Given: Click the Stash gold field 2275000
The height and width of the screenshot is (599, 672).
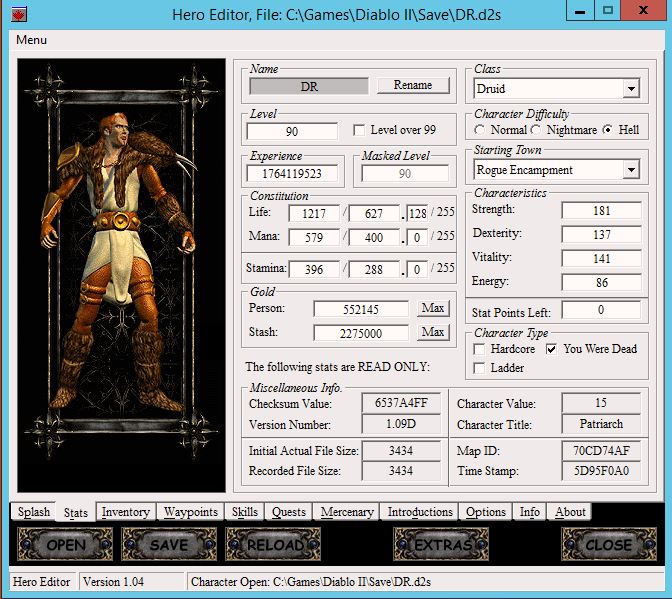Looking at the screenshot, I should 361,333.
